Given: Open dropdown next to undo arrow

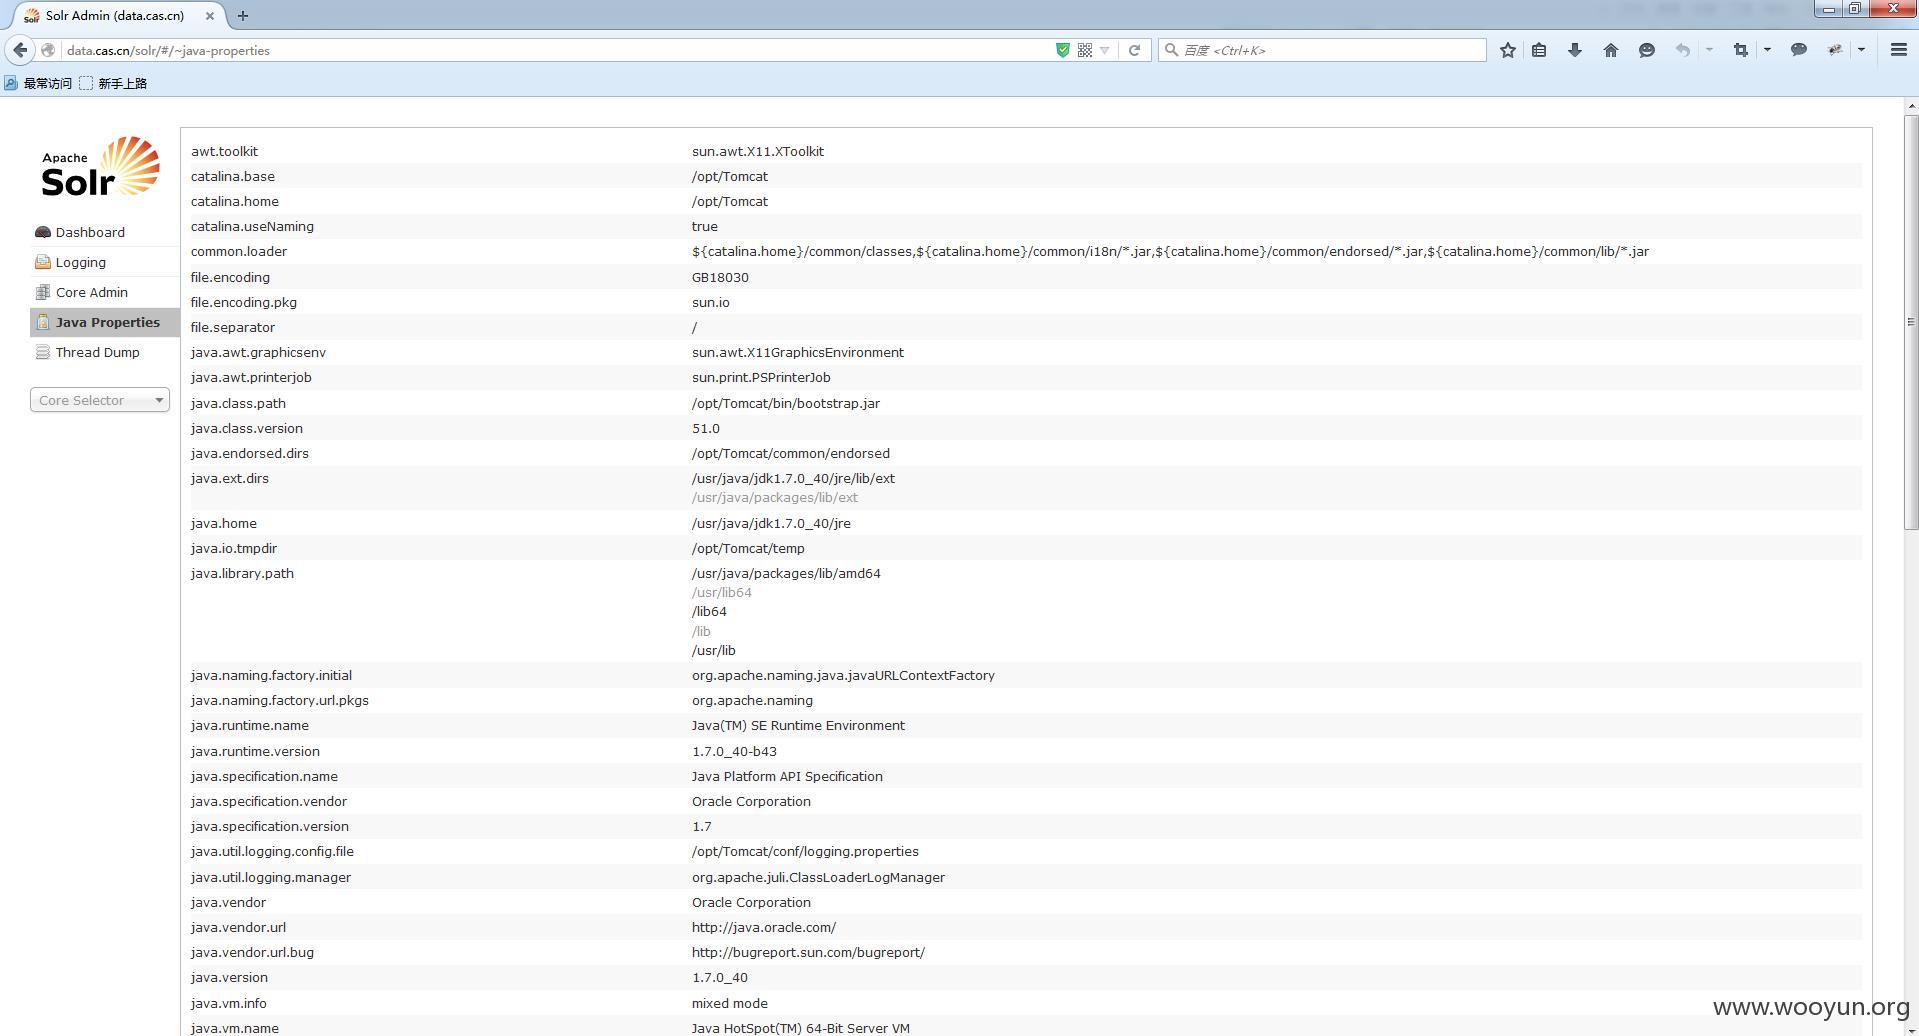Looking at the screenshot, I should coord(1709,50).
